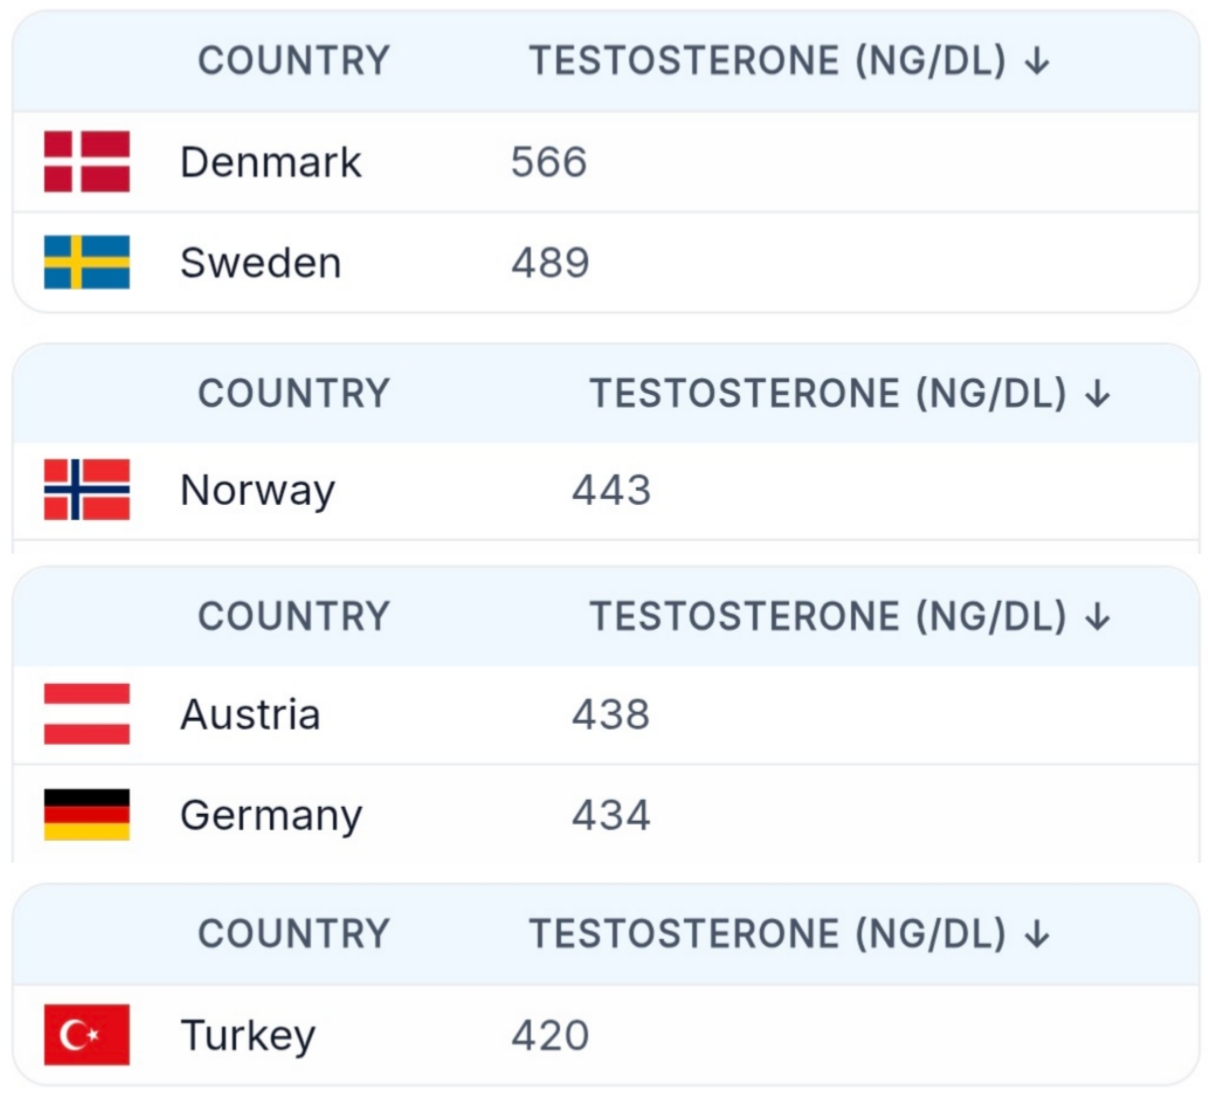Viewport: 1208px width, 1095px height.
Task: Click the COUNTRY column header above Austria
Action: tap(293, 617)
